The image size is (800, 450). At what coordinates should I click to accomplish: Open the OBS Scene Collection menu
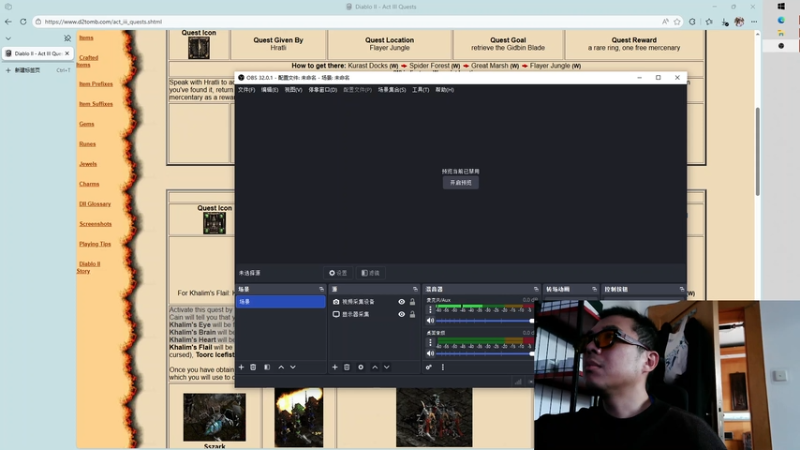pyautogui.click(x=392, y=90)
